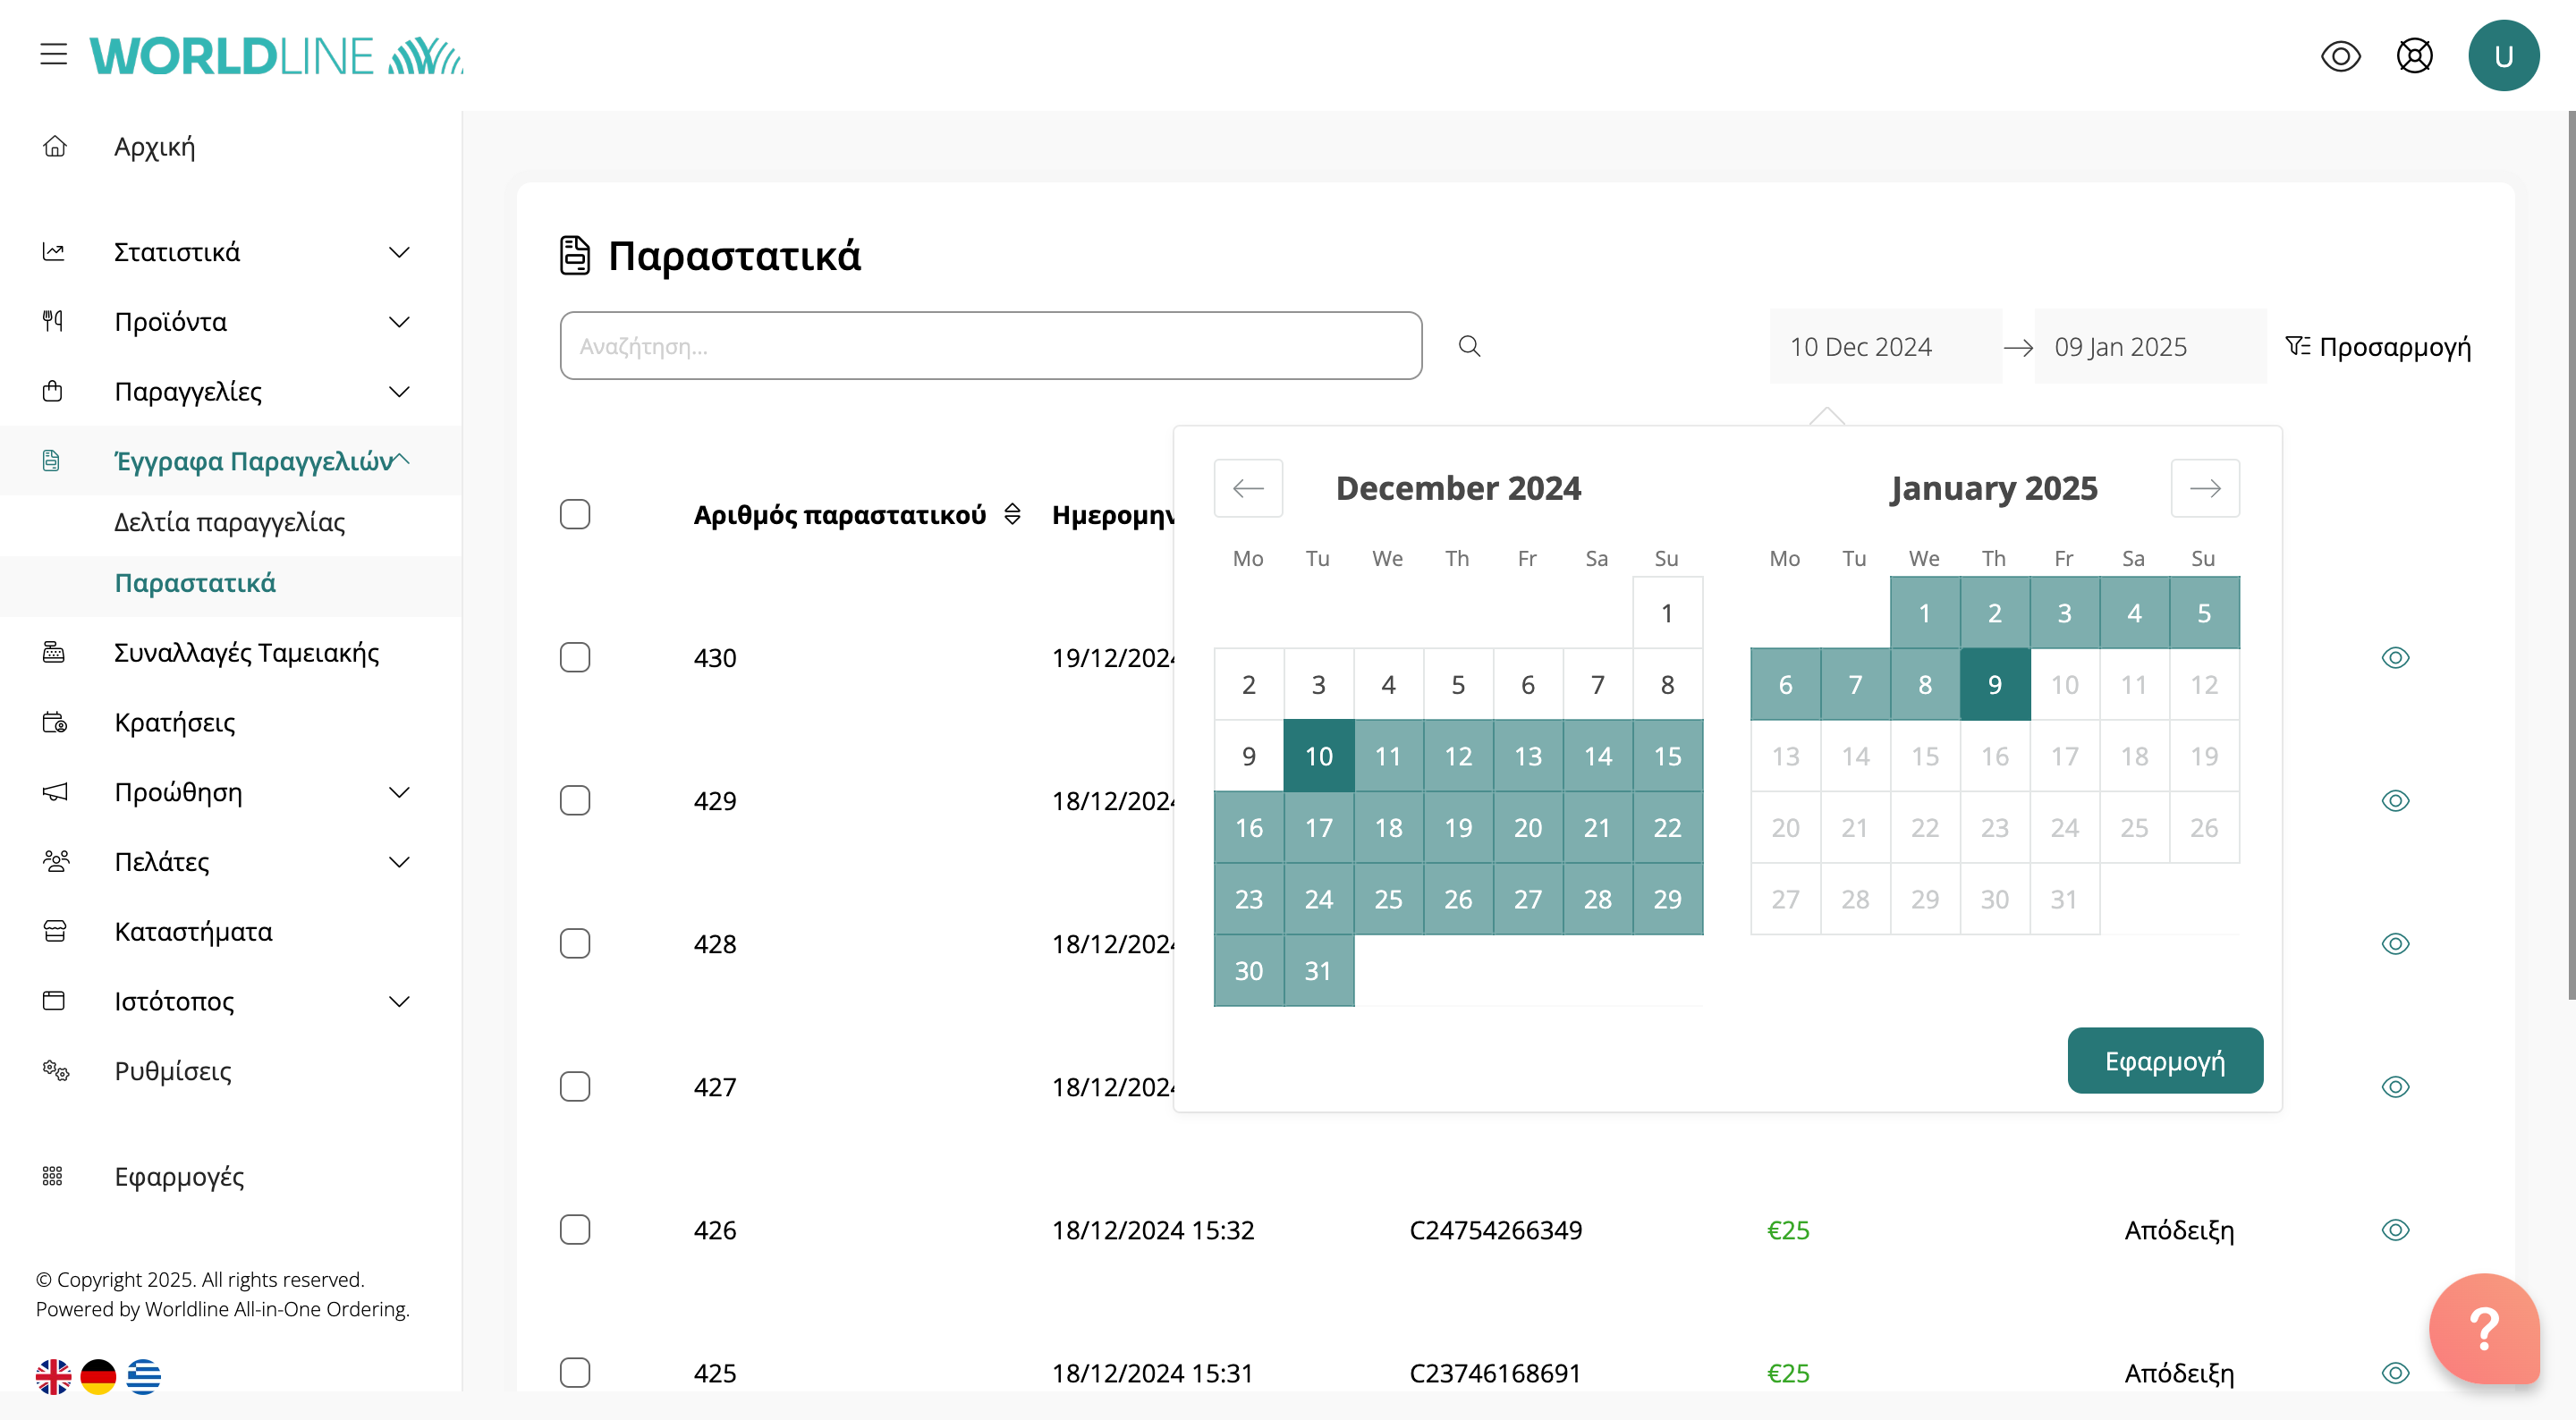This screenshot has height=1420, width=2576.
Task: Expand the Προϊόντα submenu
Action: [x=399, y=322]
